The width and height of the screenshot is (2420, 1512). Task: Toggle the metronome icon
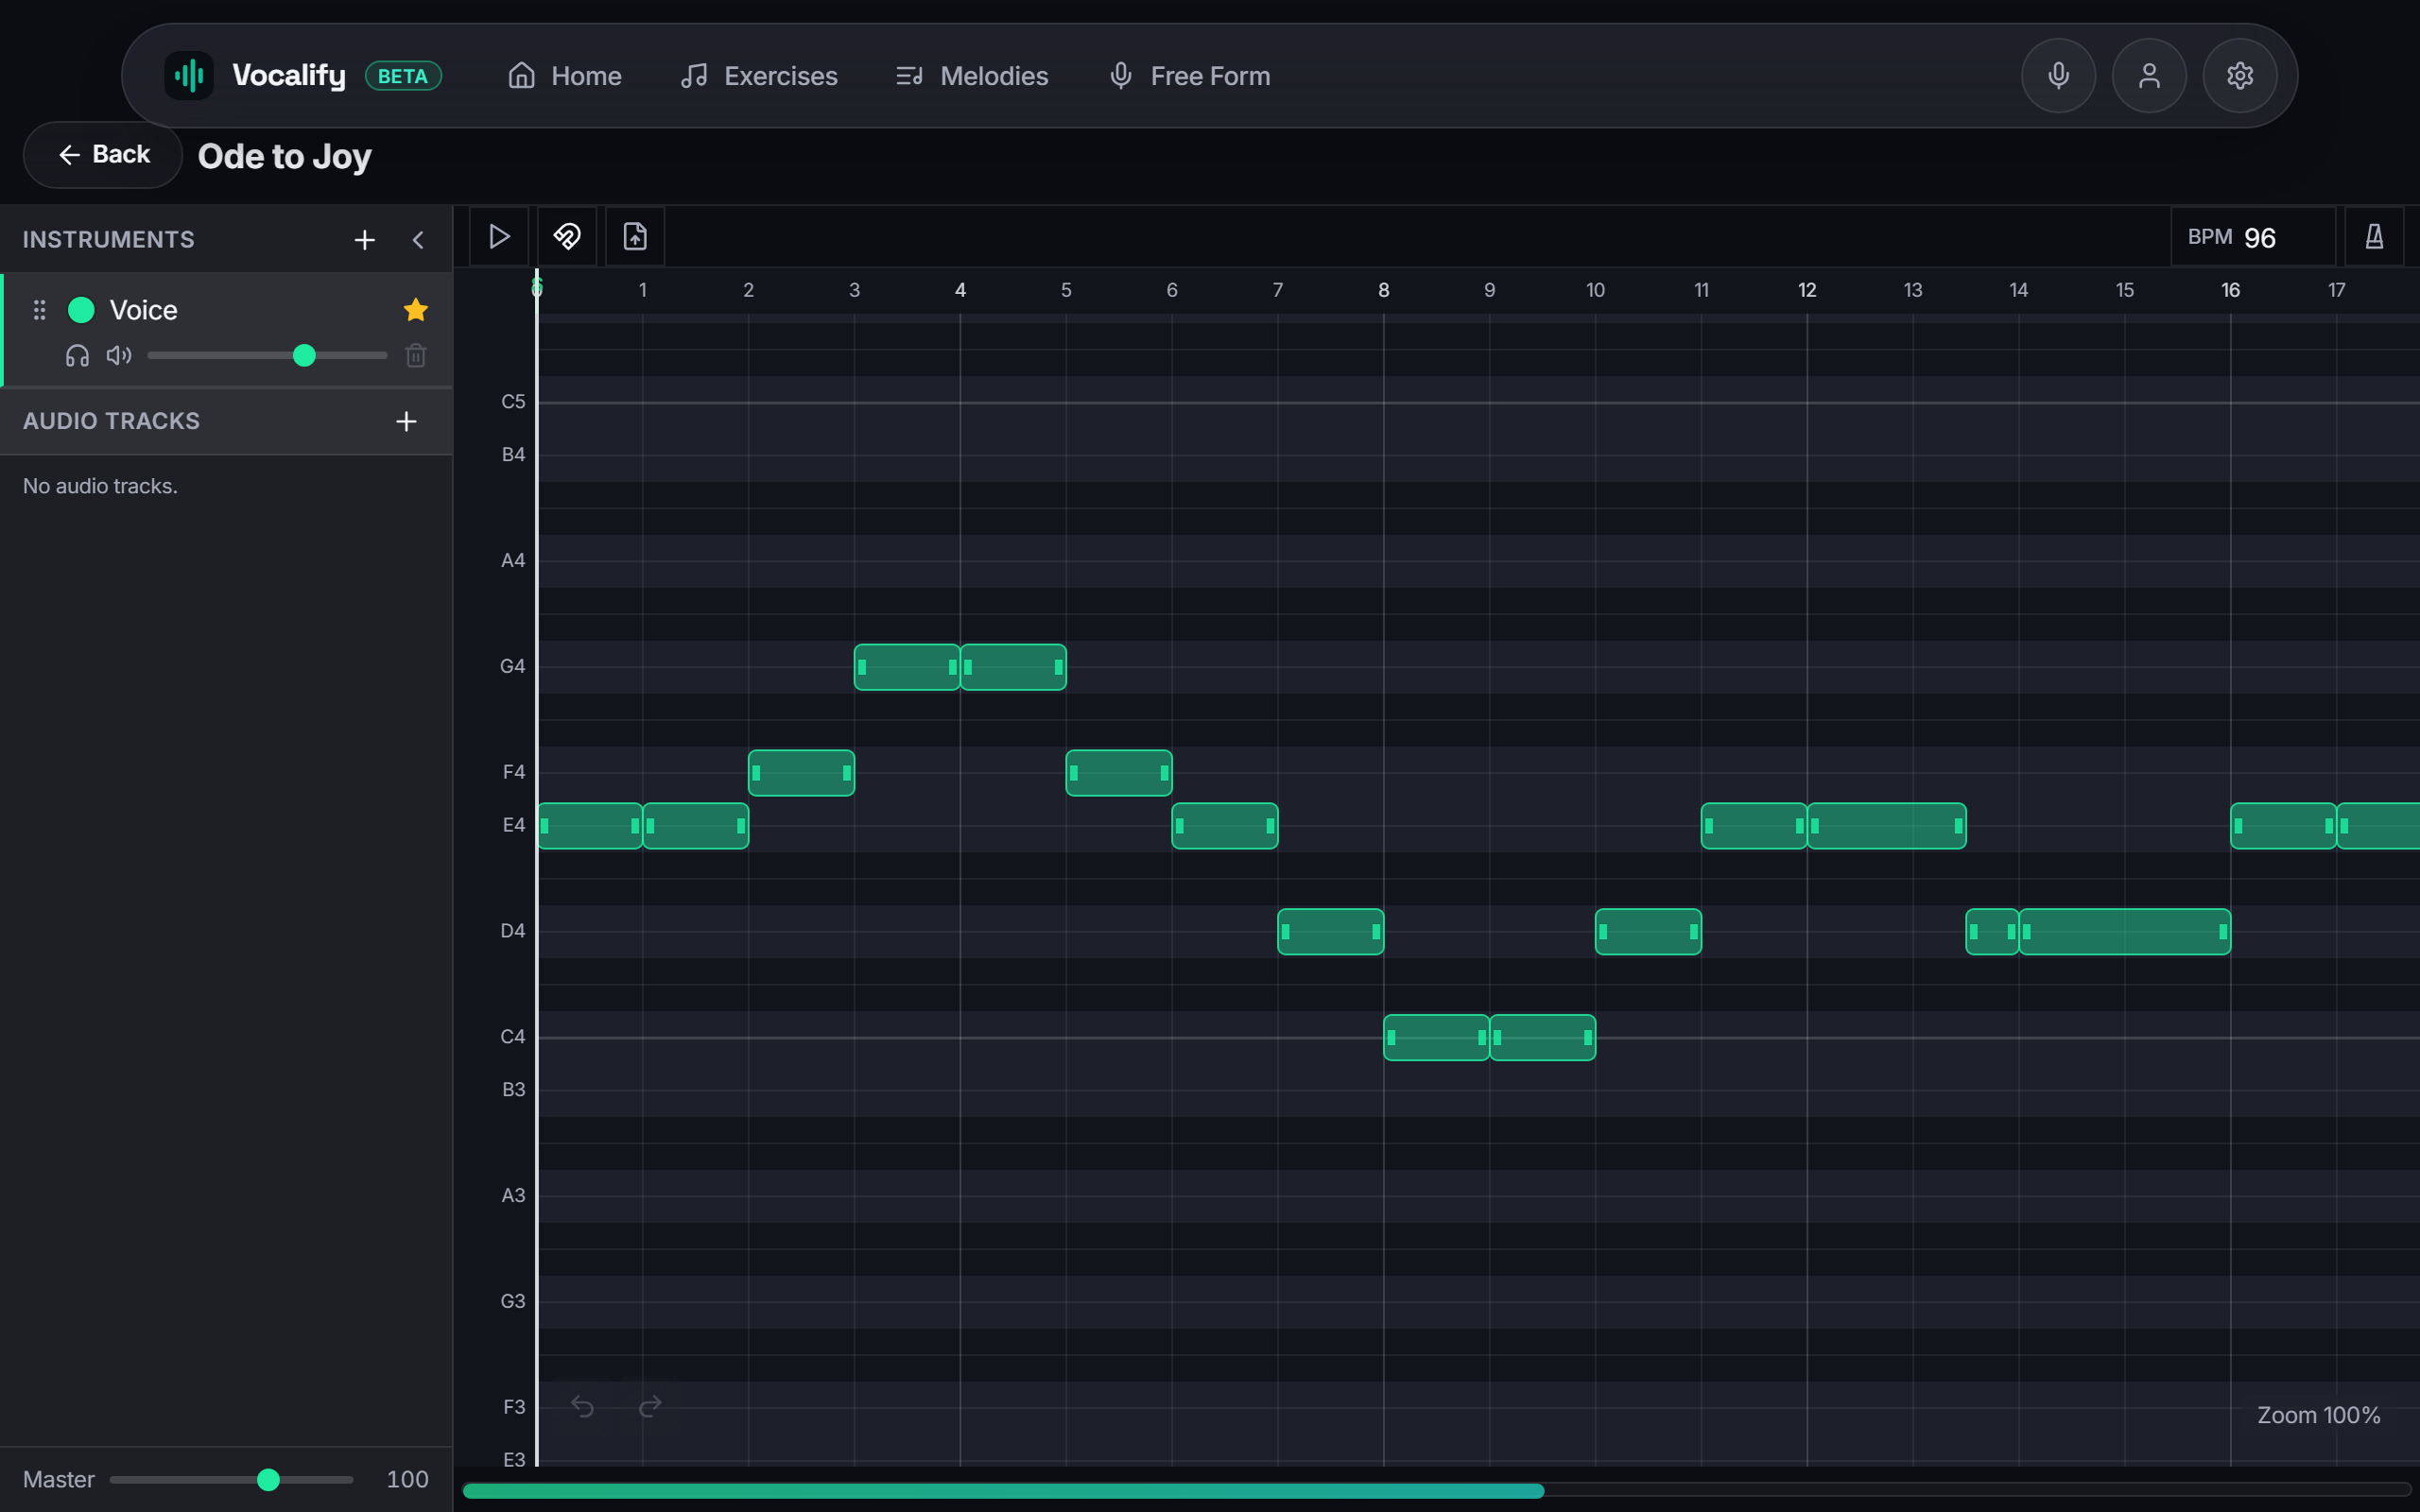[2374, 237]
